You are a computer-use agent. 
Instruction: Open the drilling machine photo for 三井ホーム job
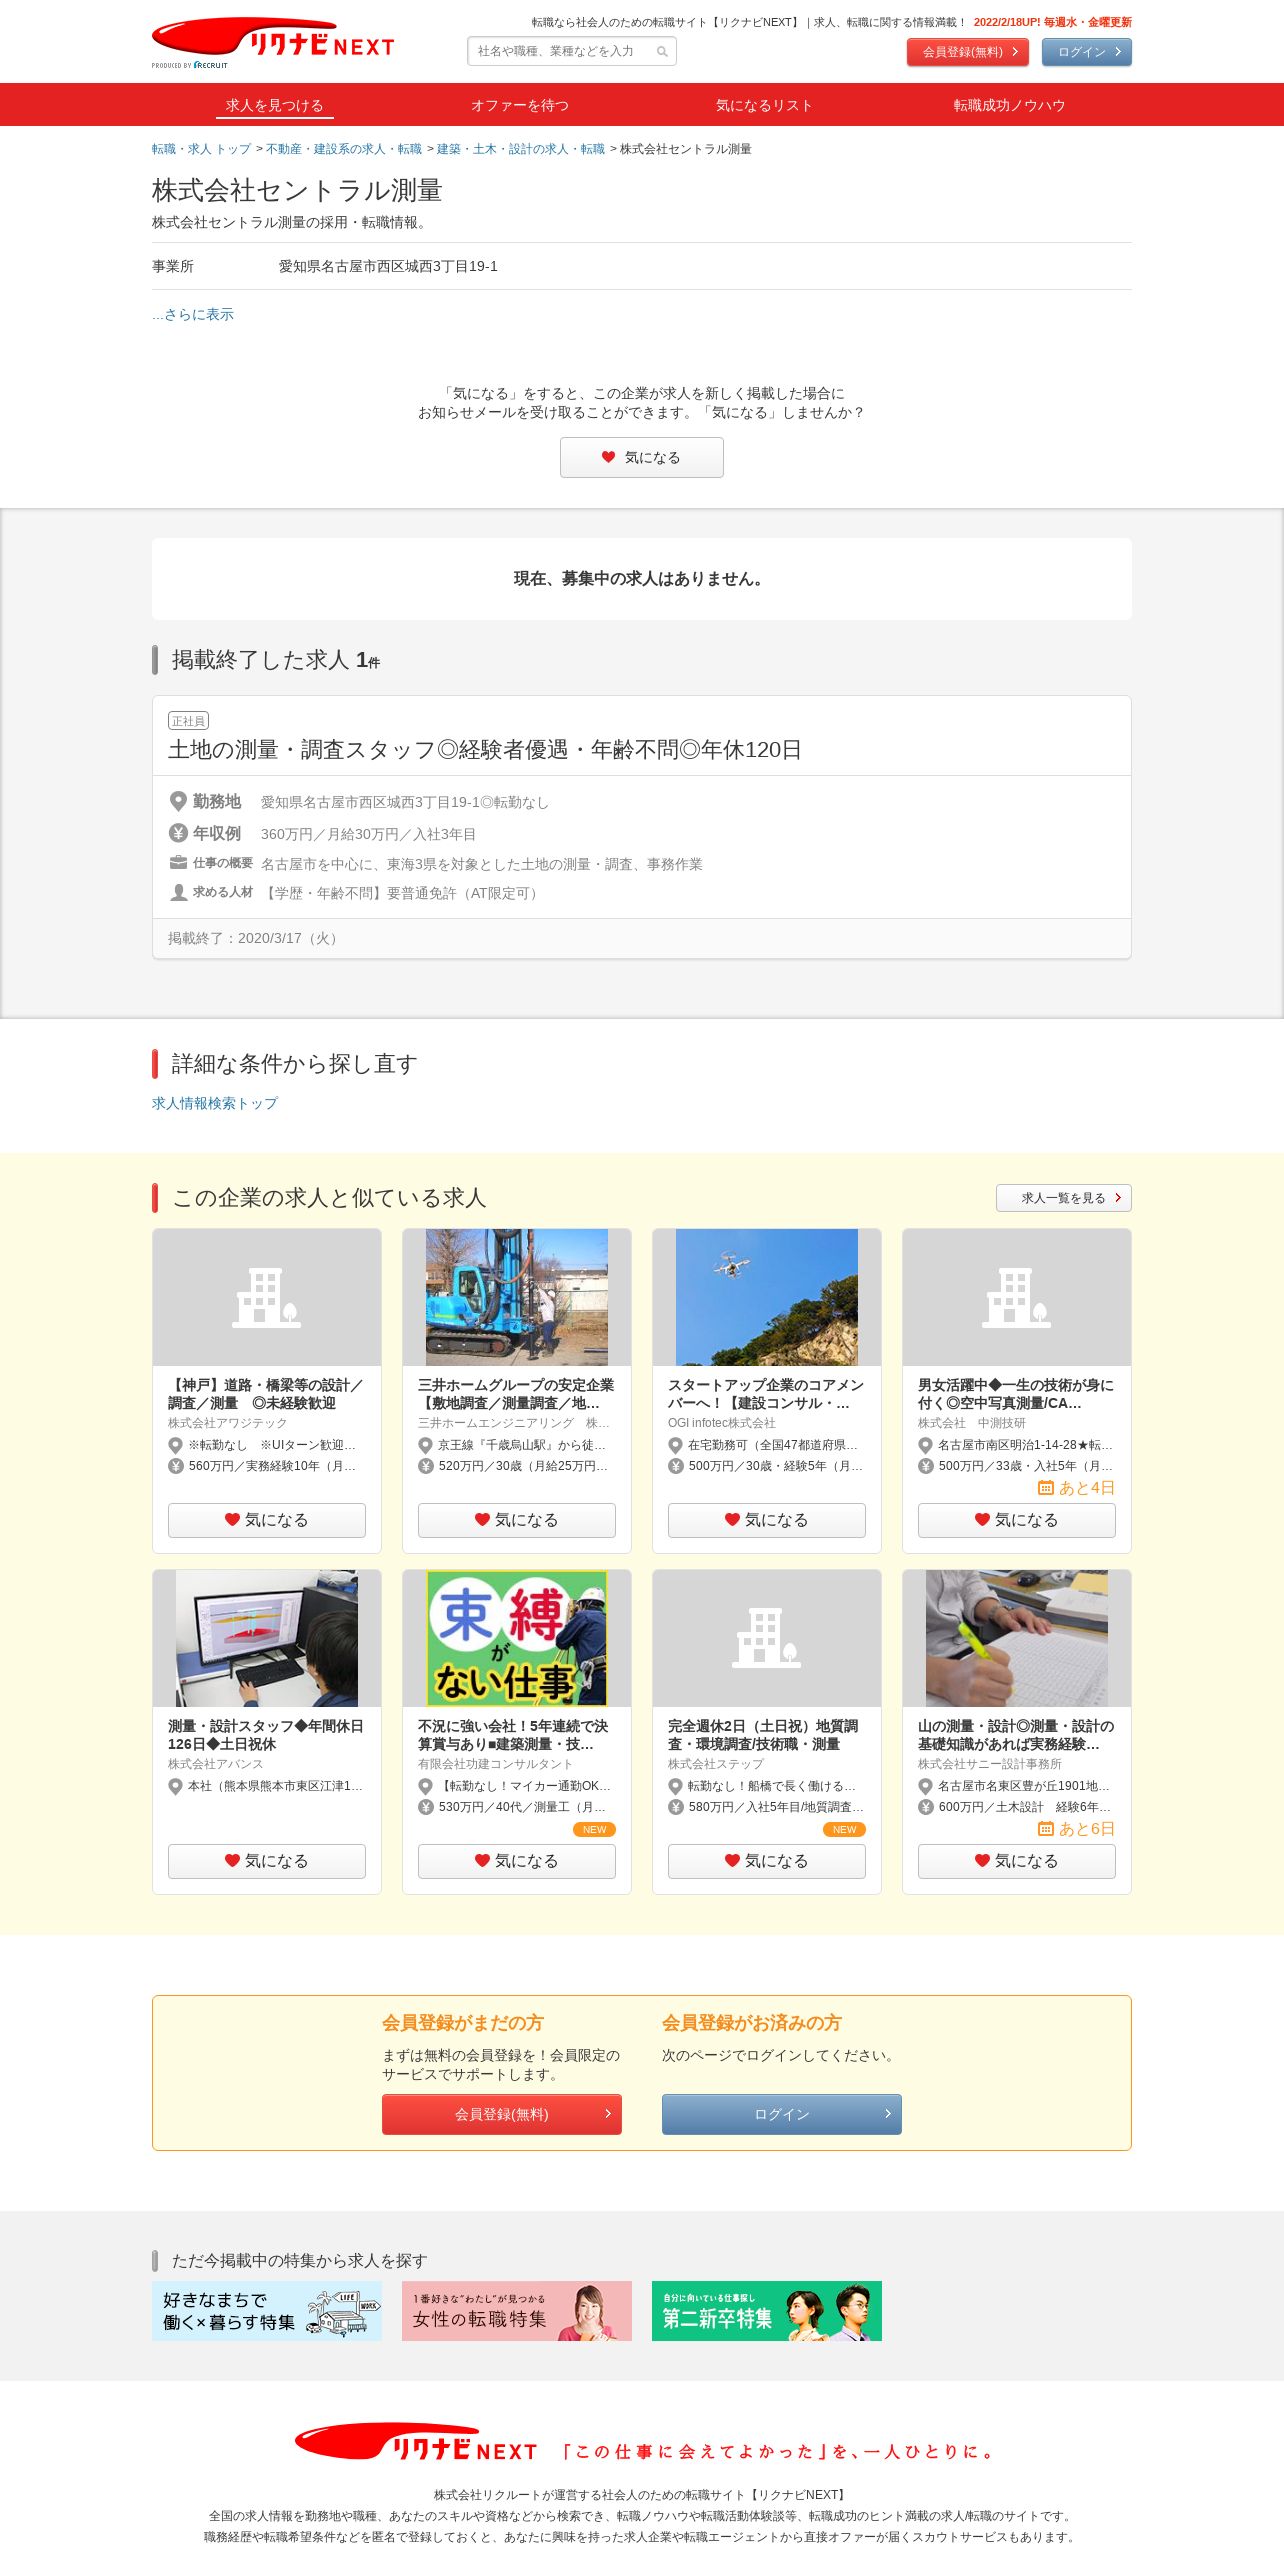tap(517, 1297)
